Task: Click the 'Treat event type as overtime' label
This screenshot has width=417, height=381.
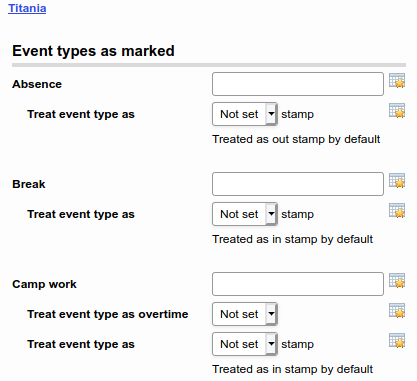Action: coord(108,314)
